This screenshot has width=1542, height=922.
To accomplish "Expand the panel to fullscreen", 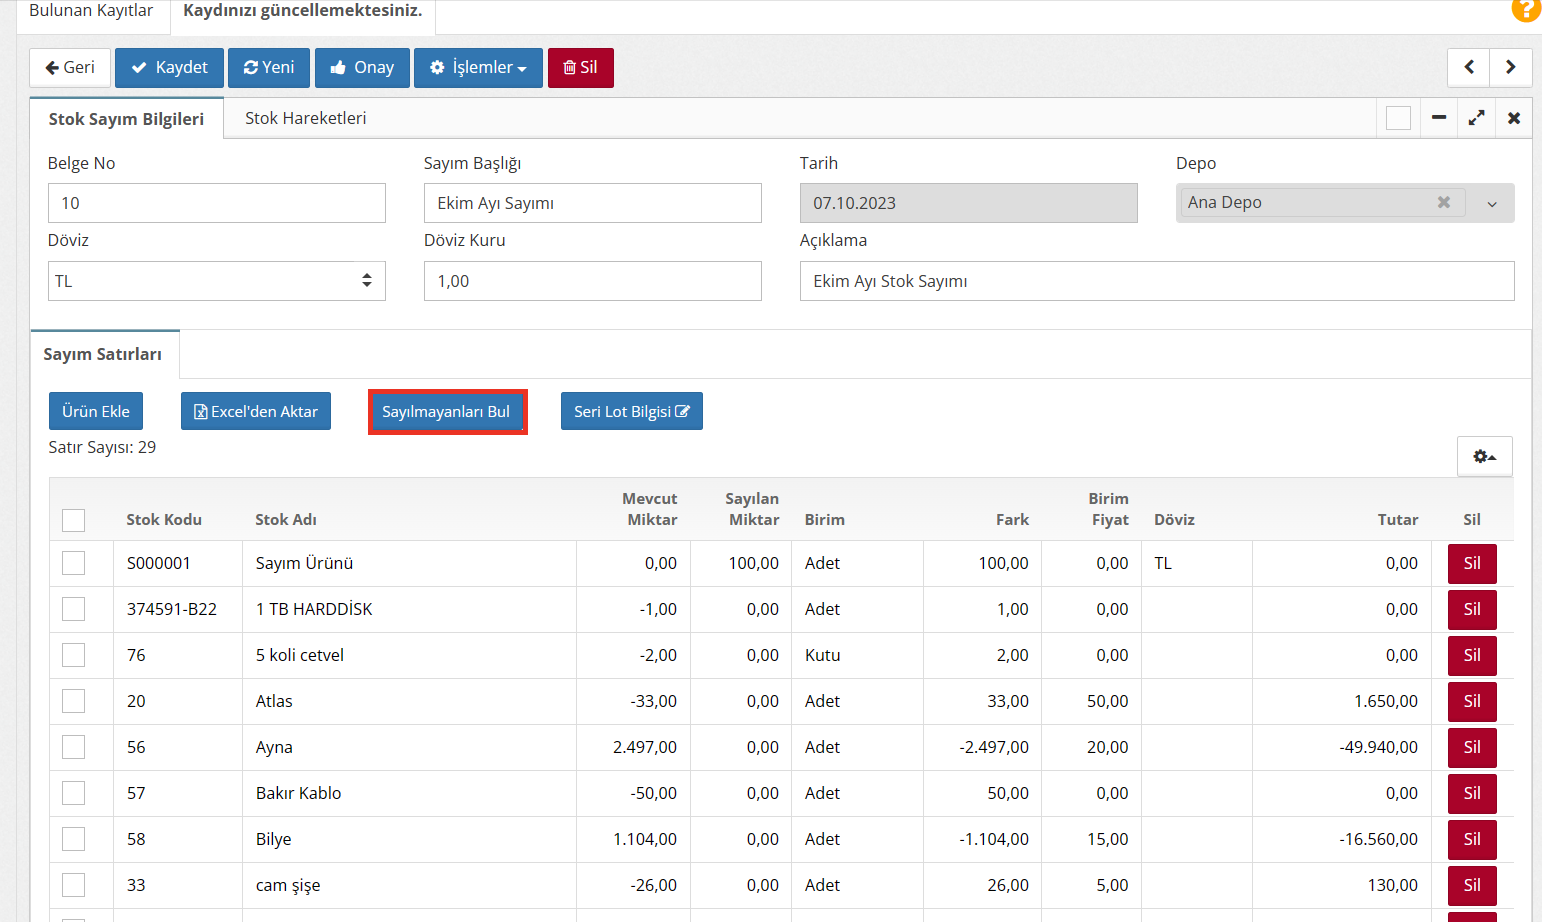I will (1476, 118).
